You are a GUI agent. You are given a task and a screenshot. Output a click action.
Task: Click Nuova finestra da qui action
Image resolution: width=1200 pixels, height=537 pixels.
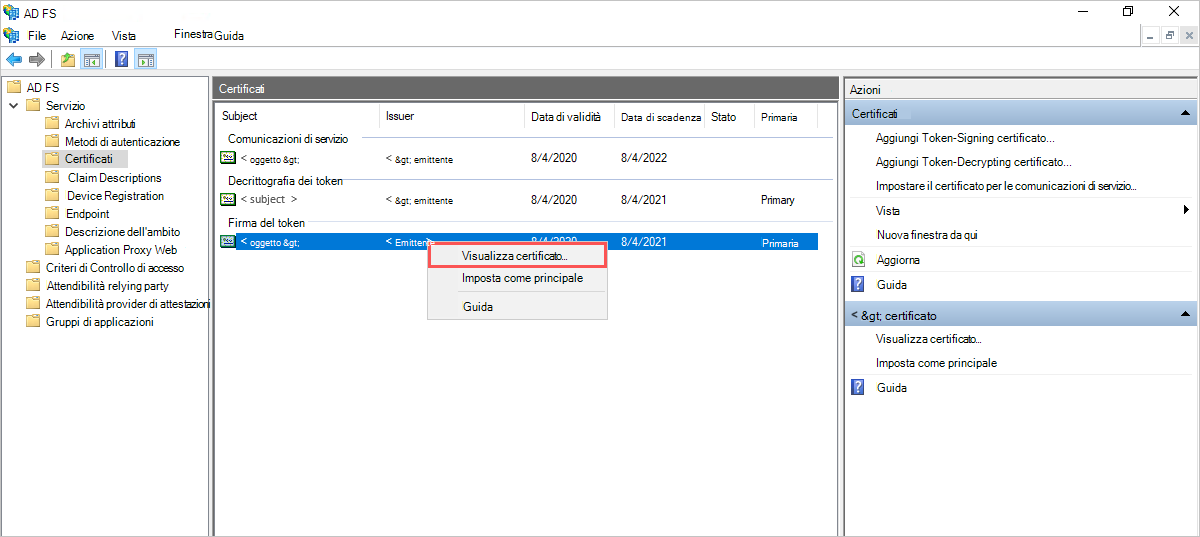click(x=926, y=235)
